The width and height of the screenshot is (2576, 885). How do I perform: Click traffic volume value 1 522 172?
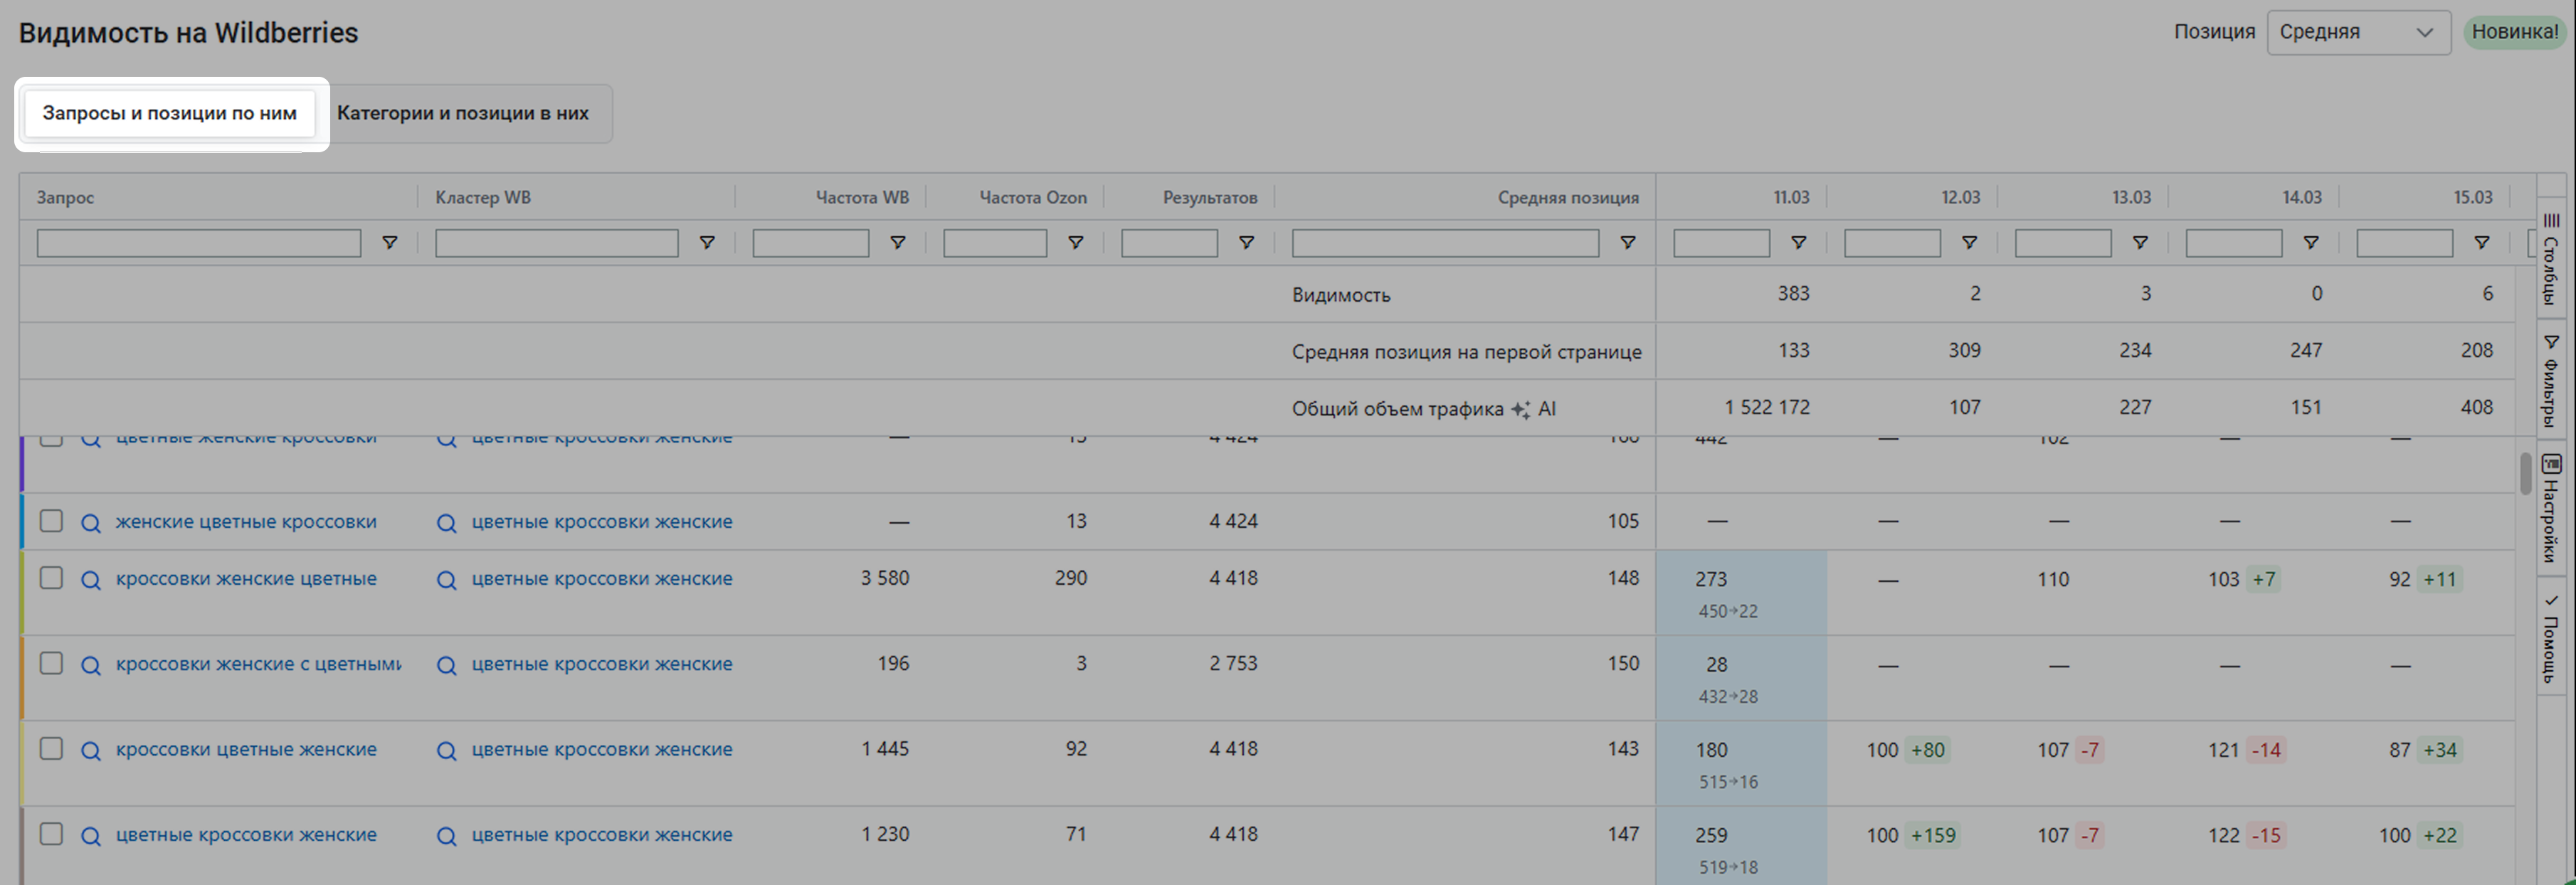1767,408
